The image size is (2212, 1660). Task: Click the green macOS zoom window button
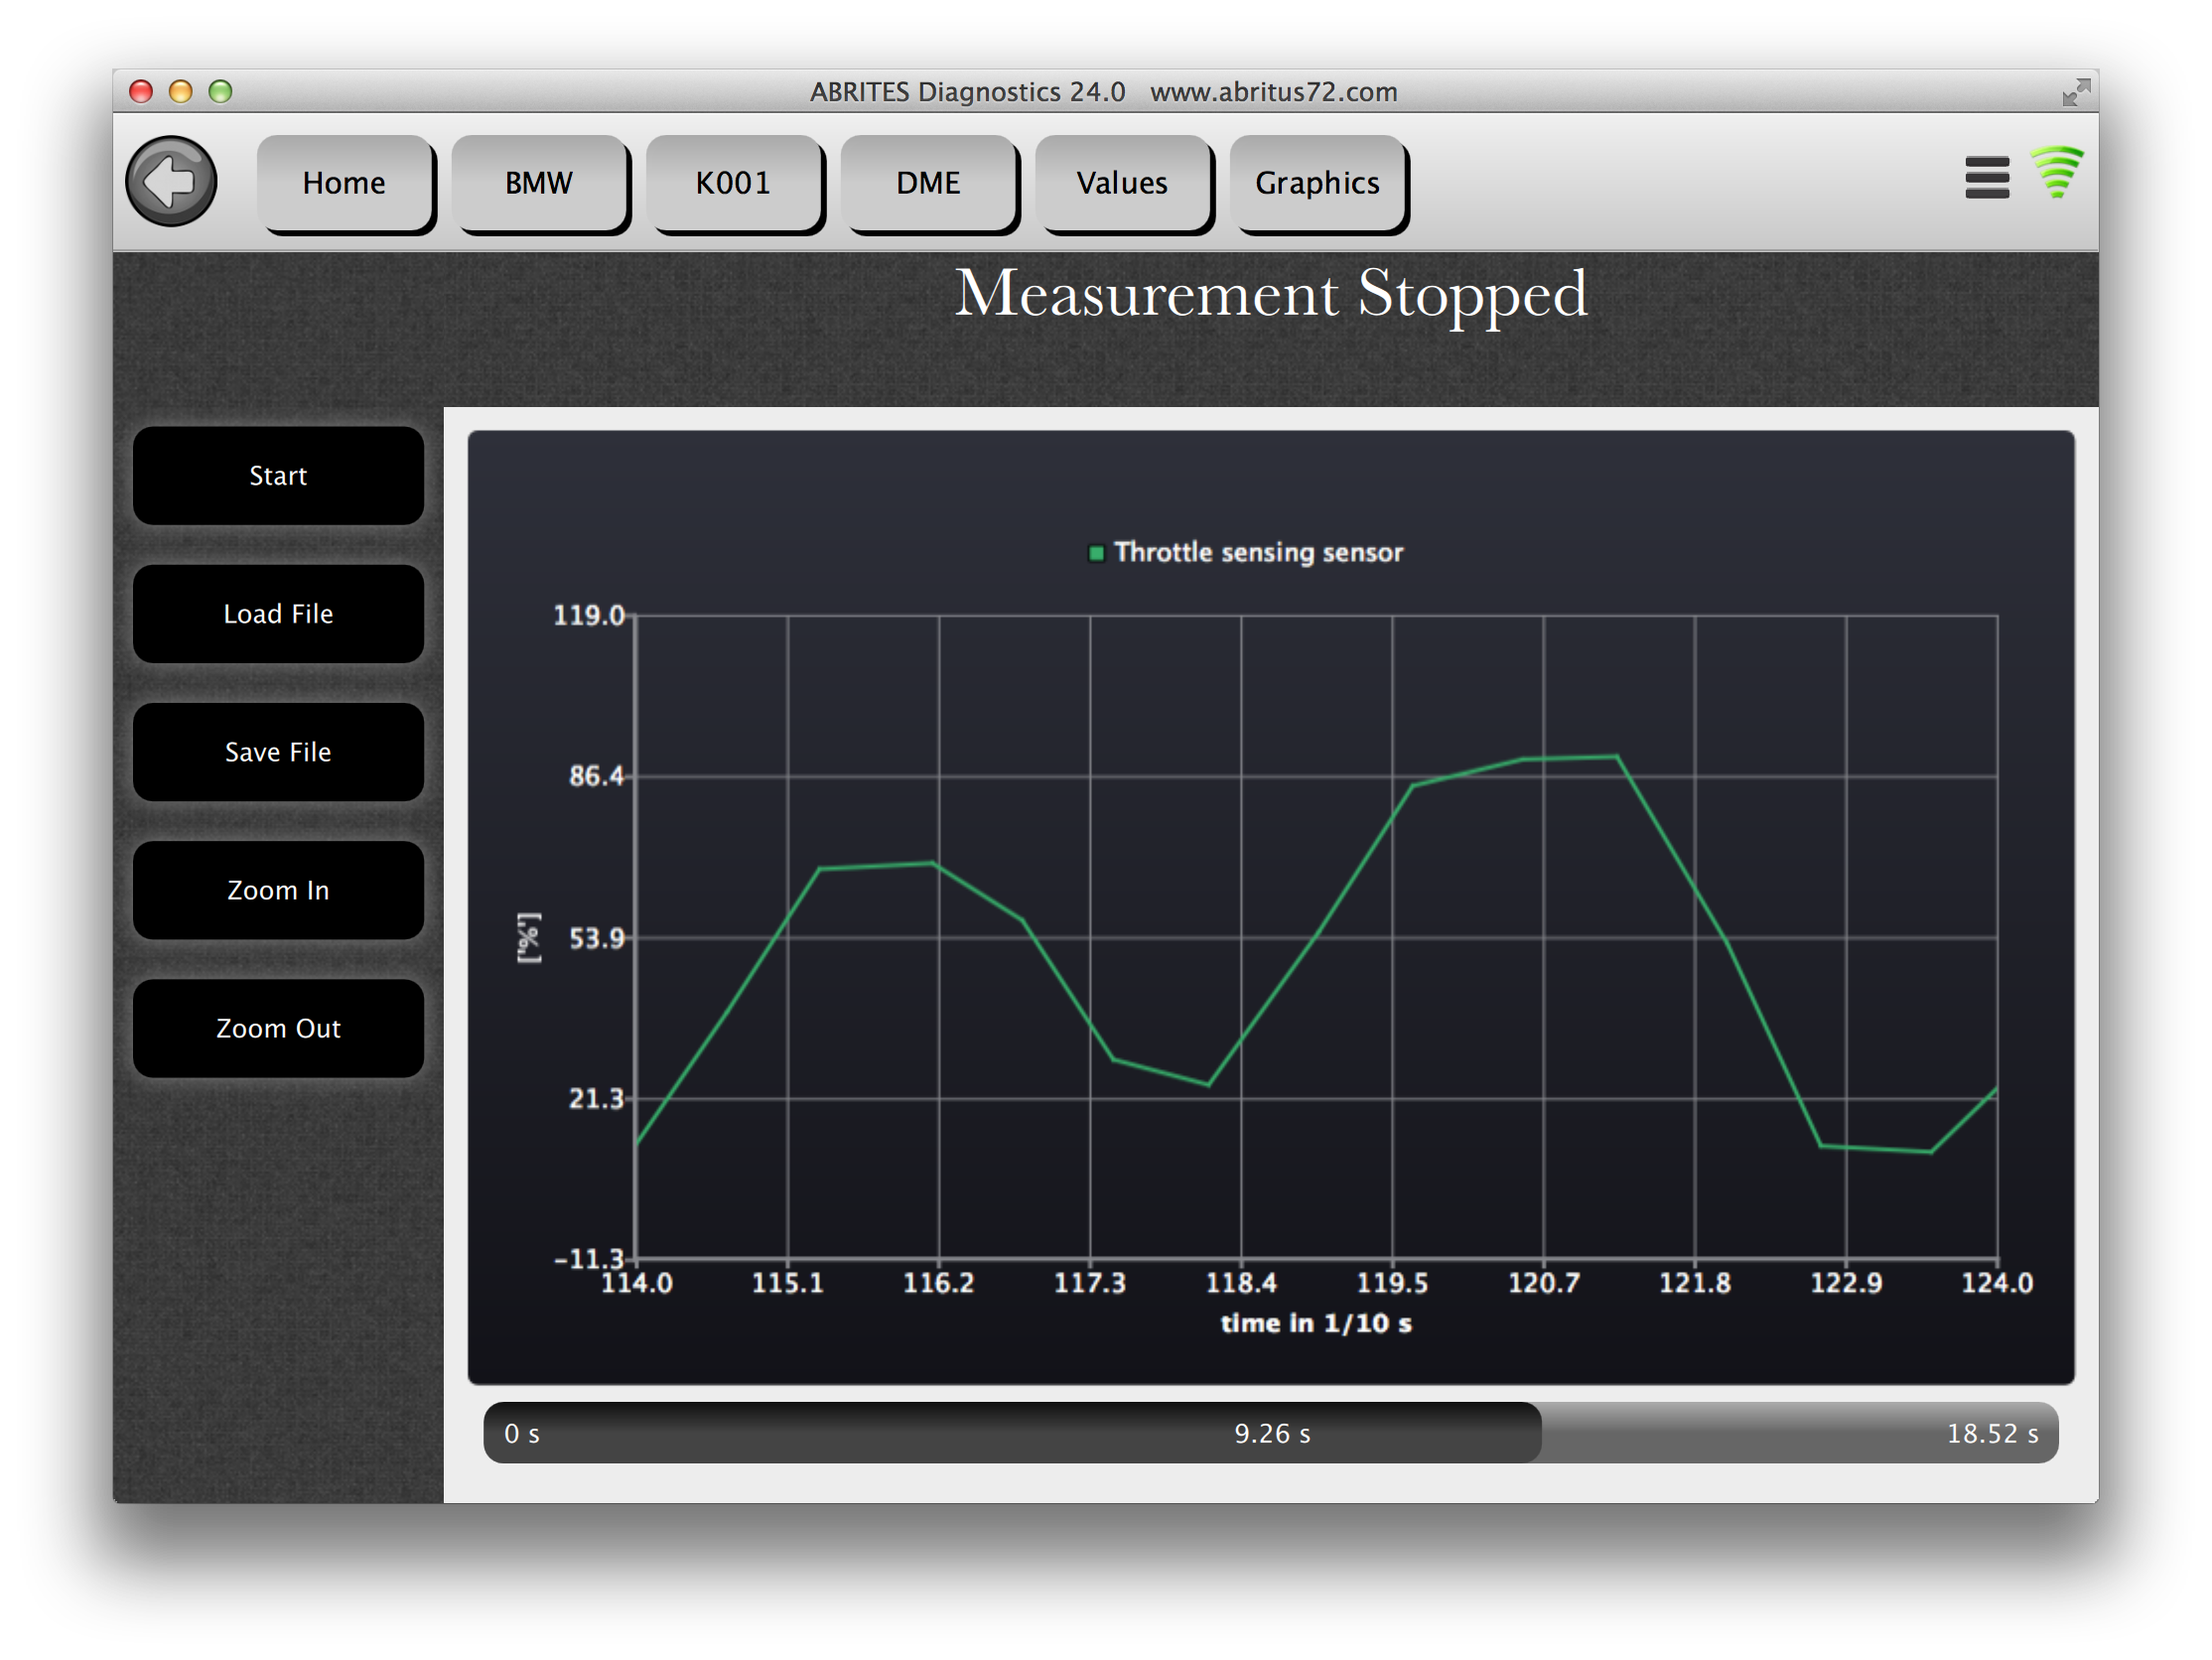coord(220,92)
